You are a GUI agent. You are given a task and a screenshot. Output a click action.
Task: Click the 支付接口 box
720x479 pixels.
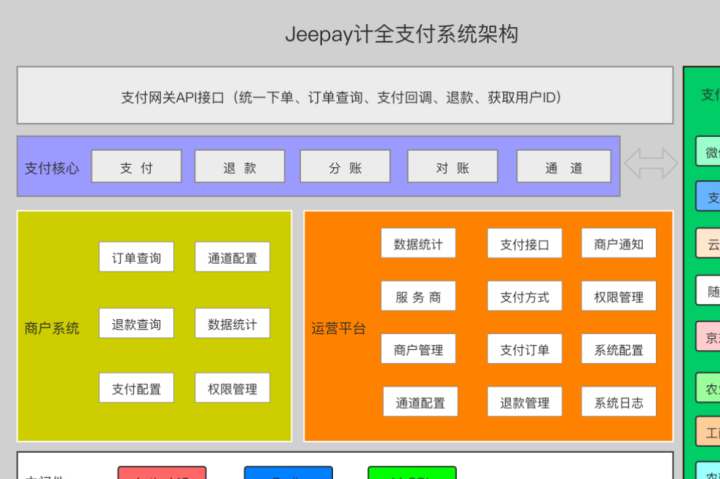pos(525,243)
